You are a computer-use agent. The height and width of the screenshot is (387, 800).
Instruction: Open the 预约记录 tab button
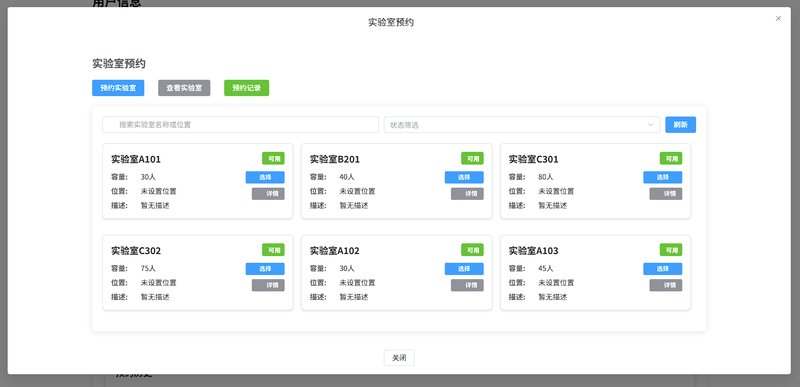click(246, 88)
